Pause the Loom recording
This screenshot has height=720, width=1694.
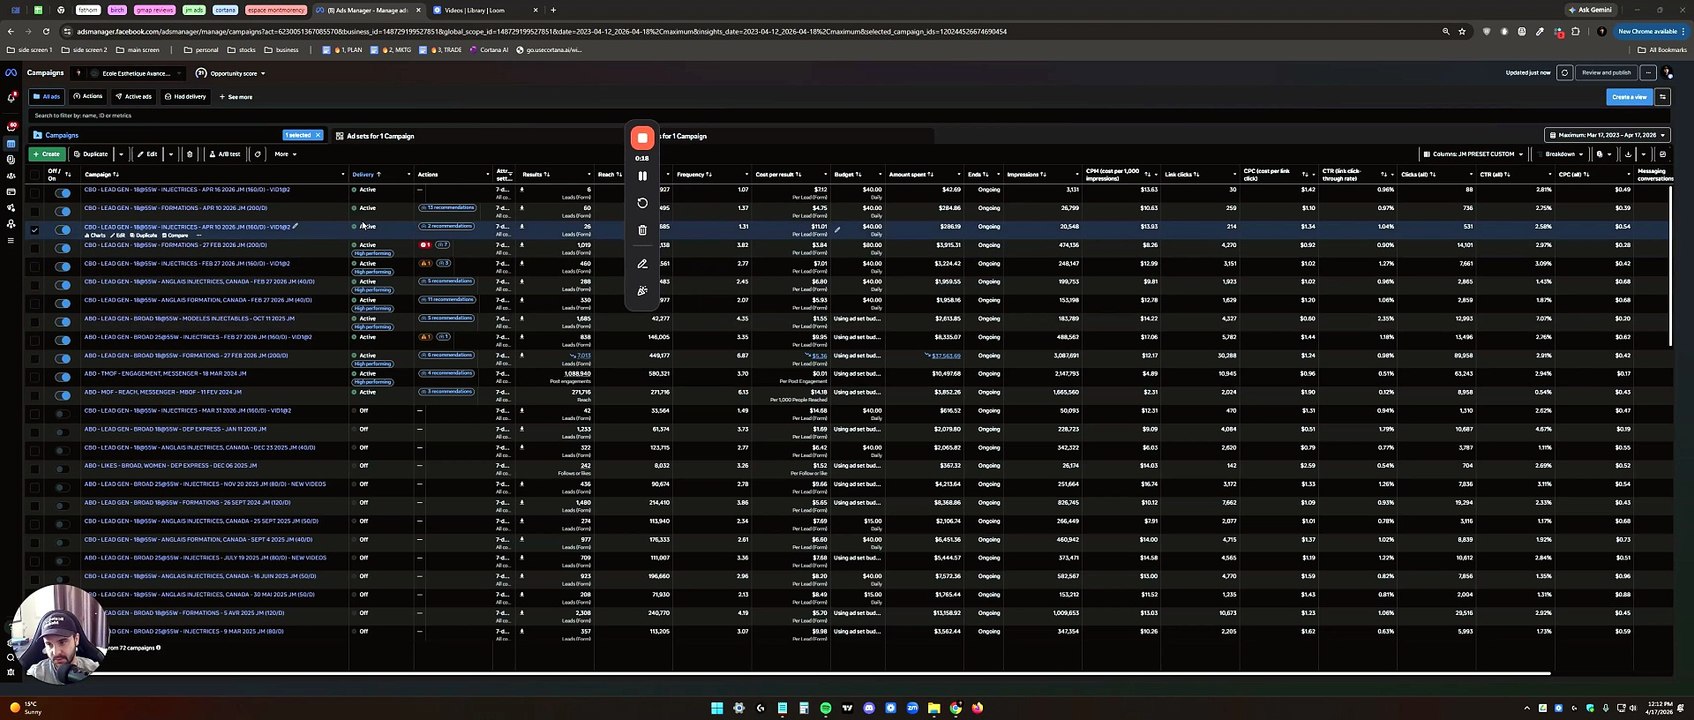click(x=642, y=176)
